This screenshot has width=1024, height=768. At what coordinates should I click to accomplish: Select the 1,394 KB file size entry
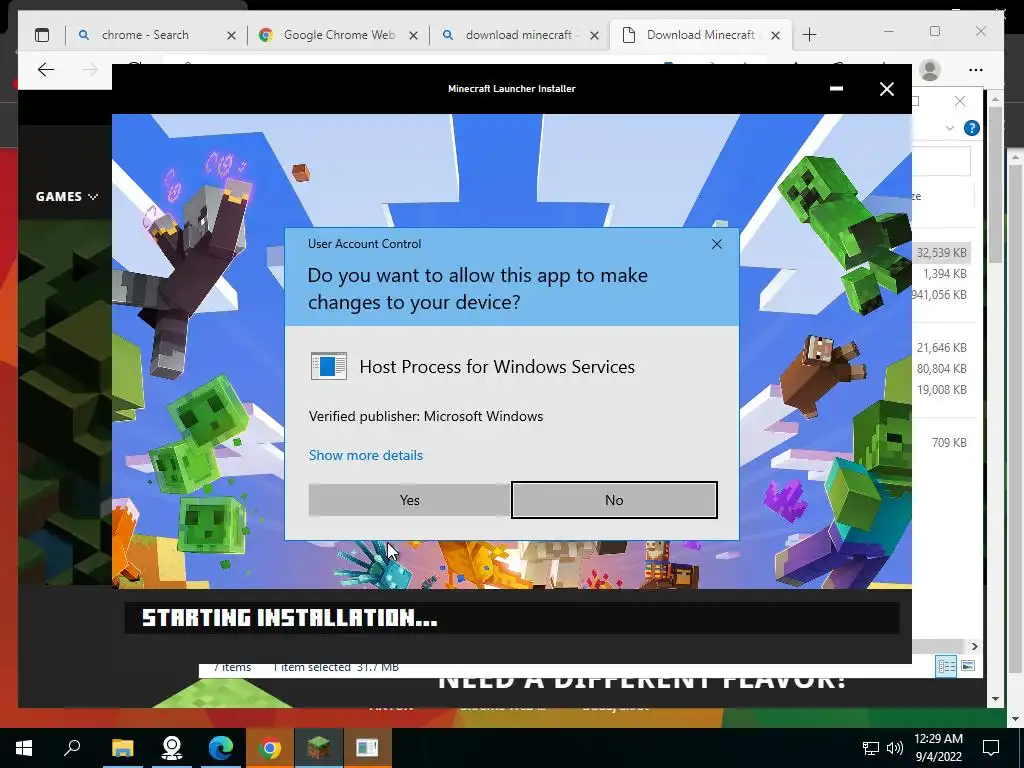click(x=944, y=274)
